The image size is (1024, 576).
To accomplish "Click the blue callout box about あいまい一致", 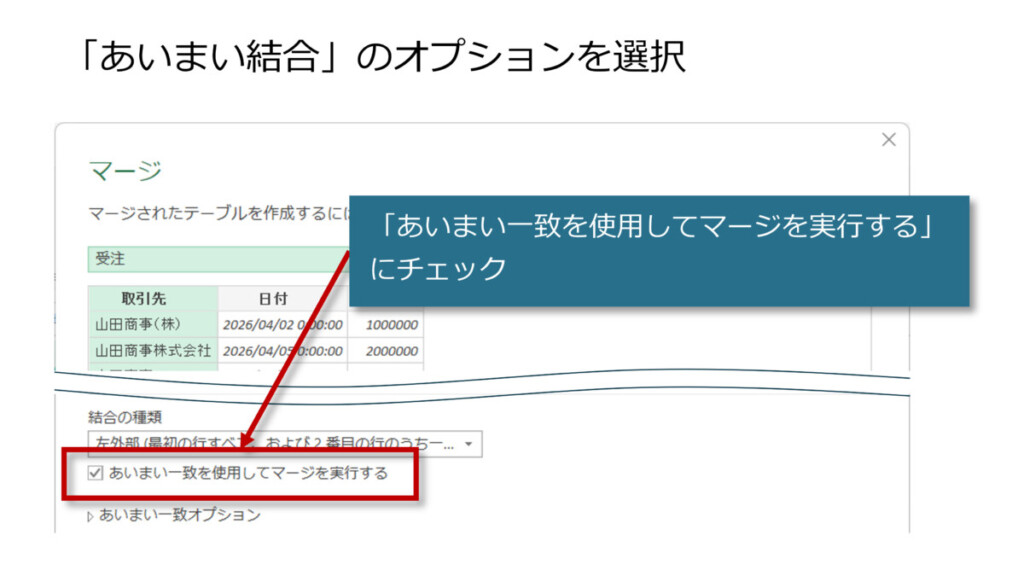I will [x=658, y=250].
